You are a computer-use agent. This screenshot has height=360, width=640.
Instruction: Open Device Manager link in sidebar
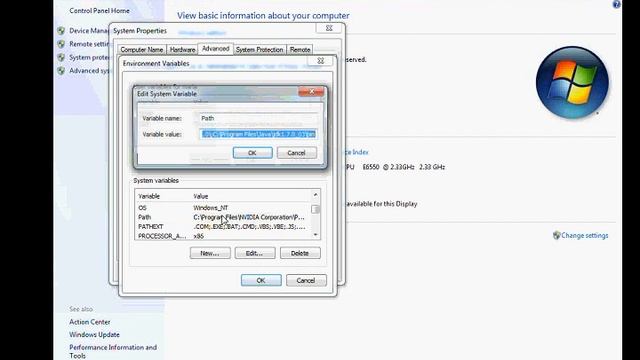pyautogui.click(x=89, y=31)
